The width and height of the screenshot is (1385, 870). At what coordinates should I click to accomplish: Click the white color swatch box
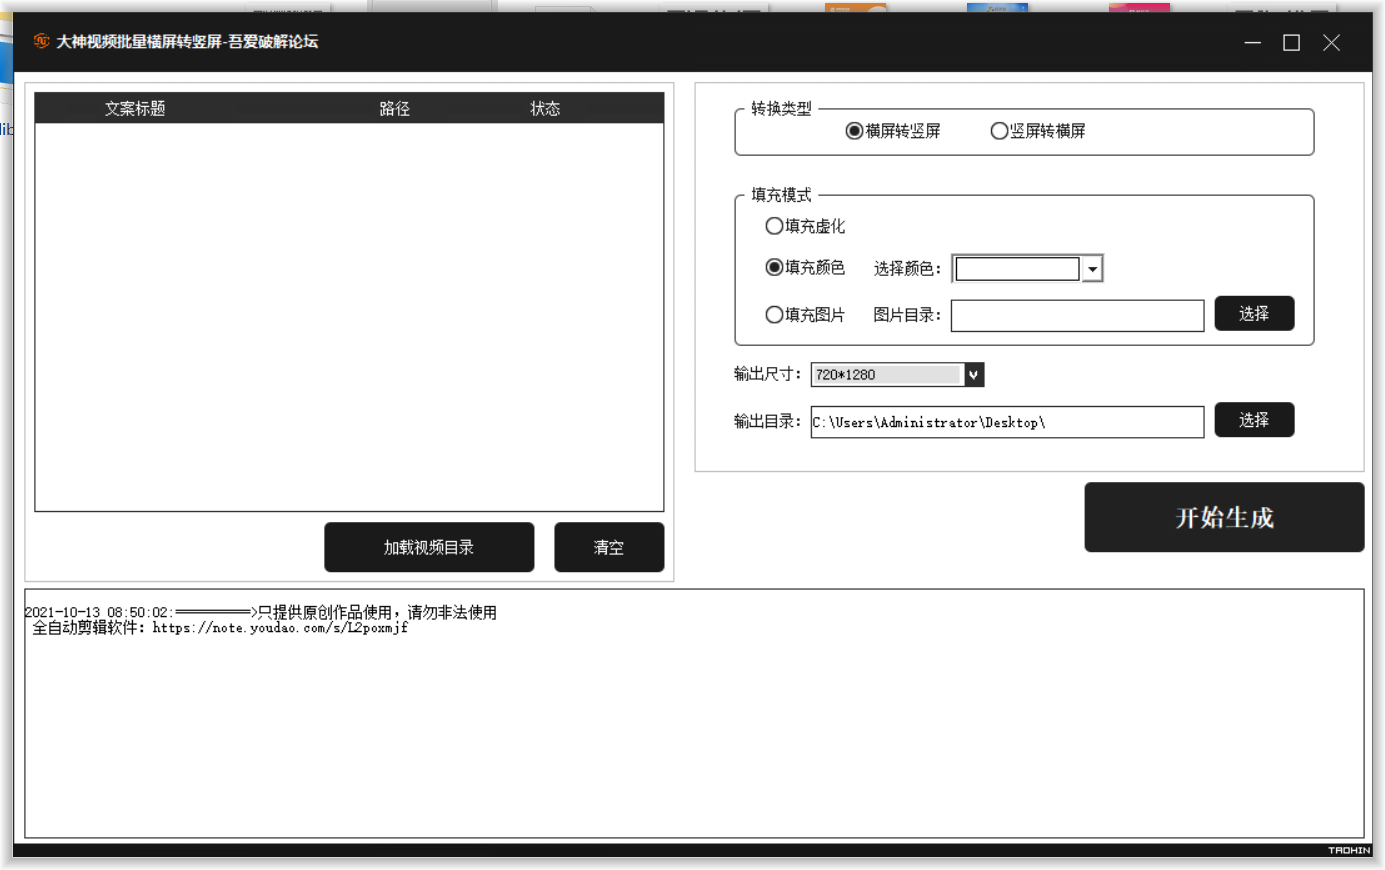(1017, 269)
